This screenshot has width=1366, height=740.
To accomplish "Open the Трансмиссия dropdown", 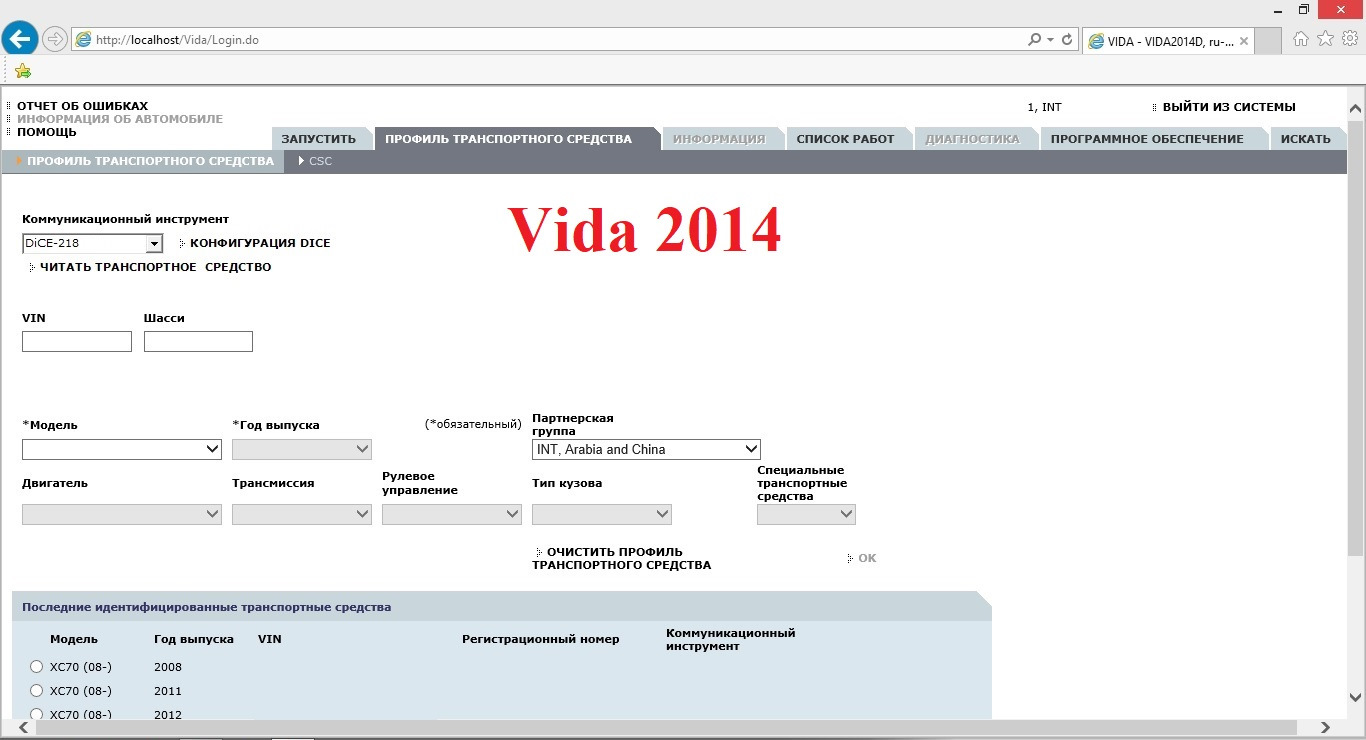I will (x=302, y=514).
